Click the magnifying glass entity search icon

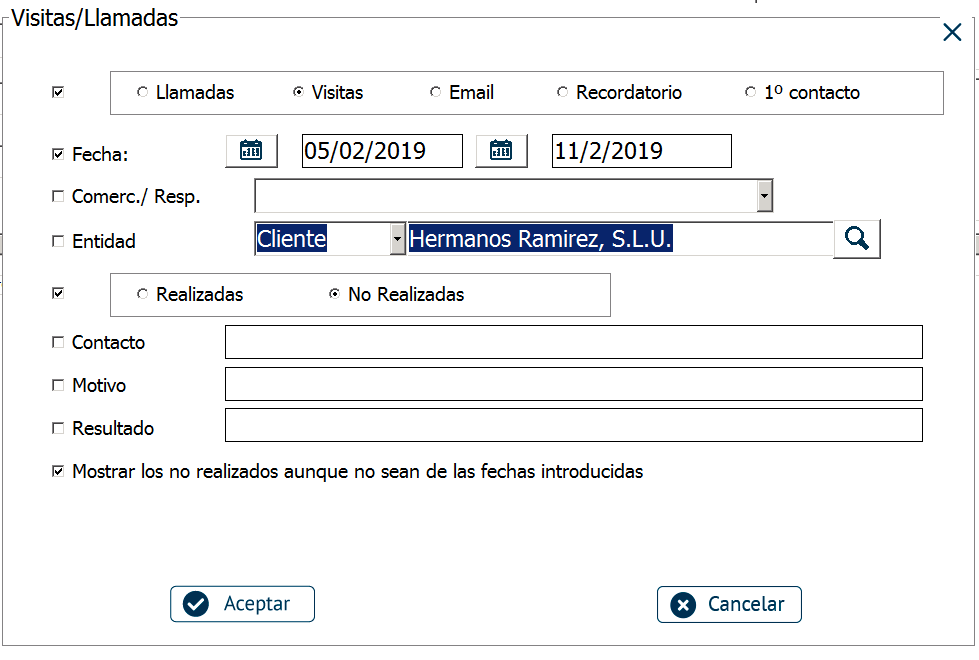(856, 239)
